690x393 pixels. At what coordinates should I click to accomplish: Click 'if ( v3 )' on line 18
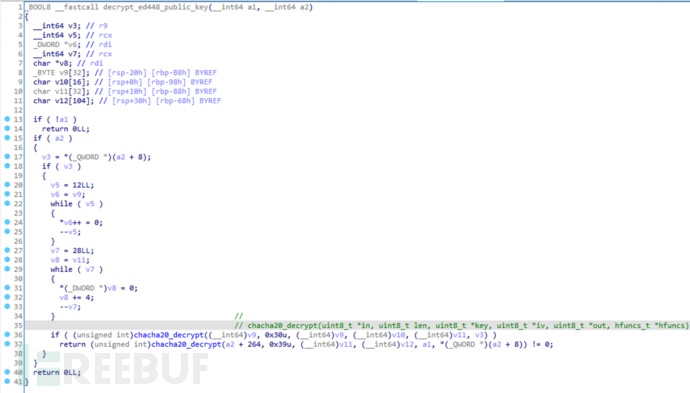[x=62, y=166]
